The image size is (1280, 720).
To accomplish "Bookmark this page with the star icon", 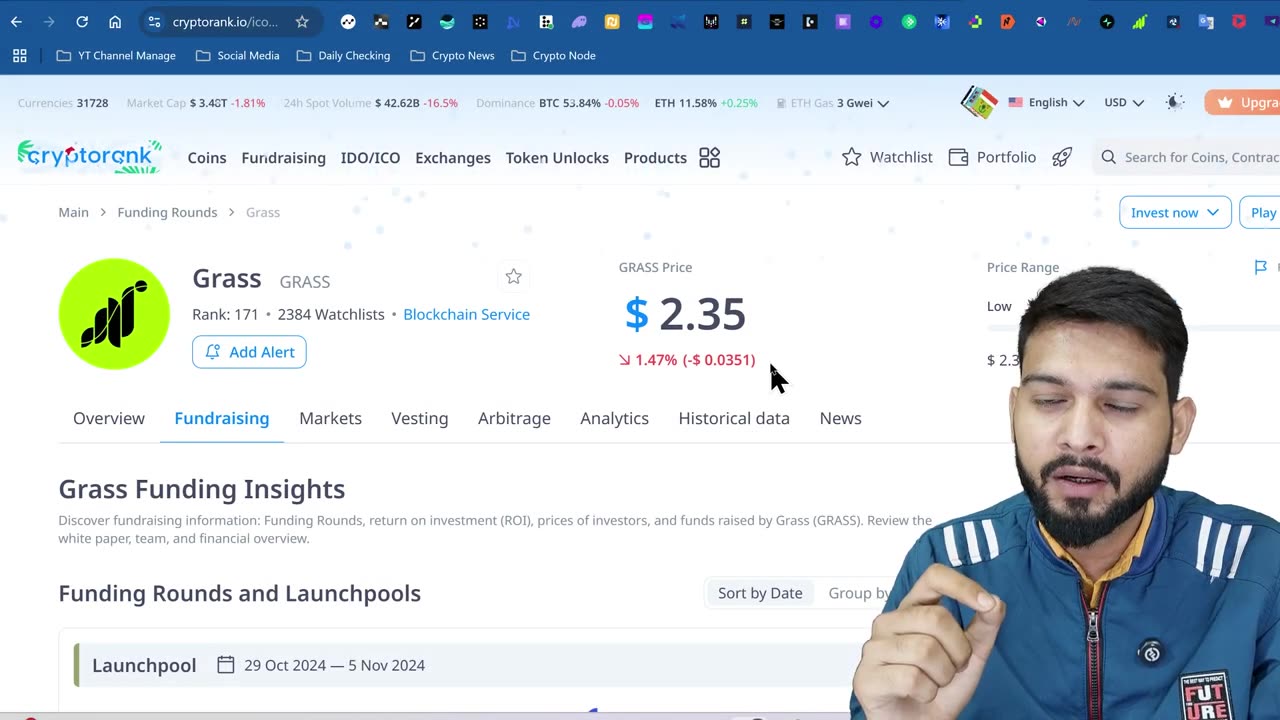I will [x=302, y=21].
